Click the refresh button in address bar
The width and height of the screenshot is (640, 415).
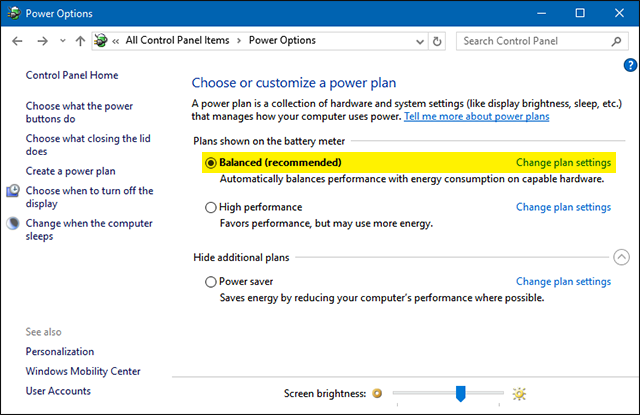coord(438,41)
